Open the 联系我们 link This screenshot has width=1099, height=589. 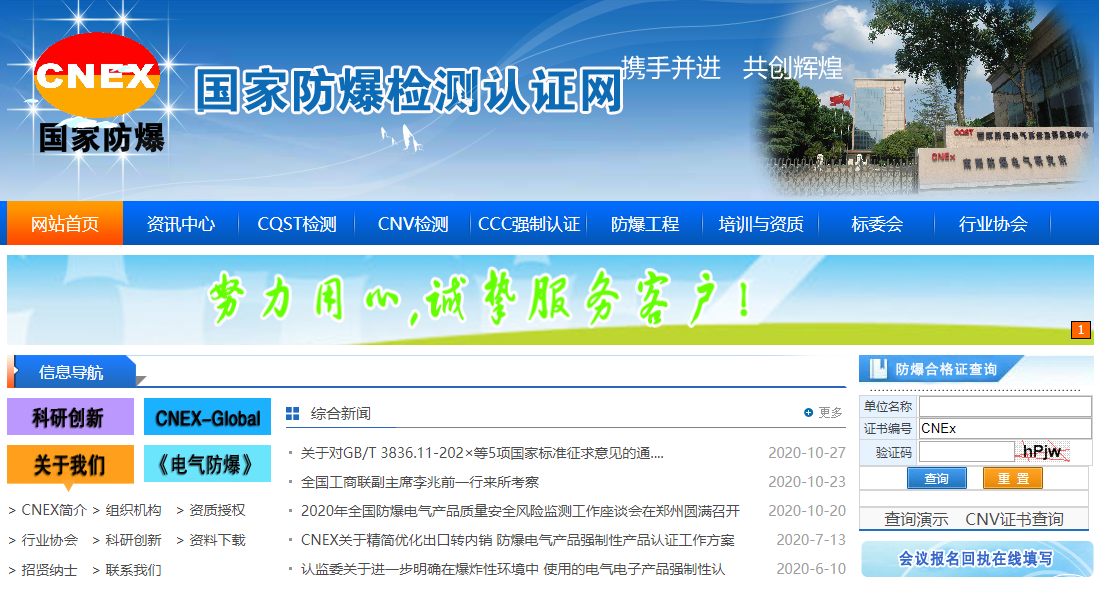point(133,569)
